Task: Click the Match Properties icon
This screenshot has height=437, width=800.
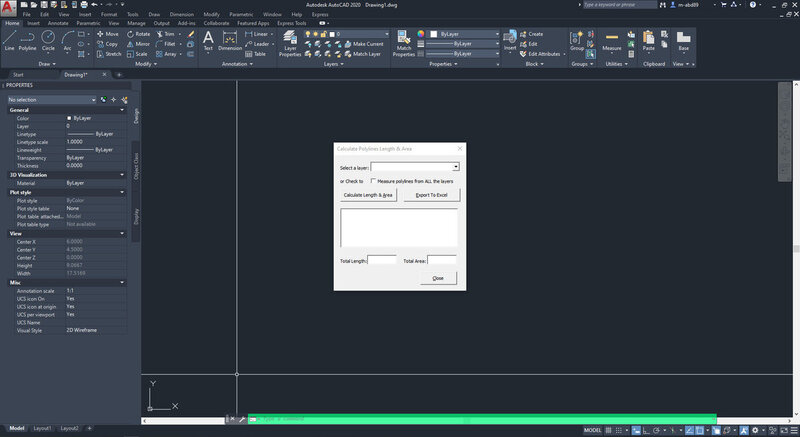Action: click(404, 43)
